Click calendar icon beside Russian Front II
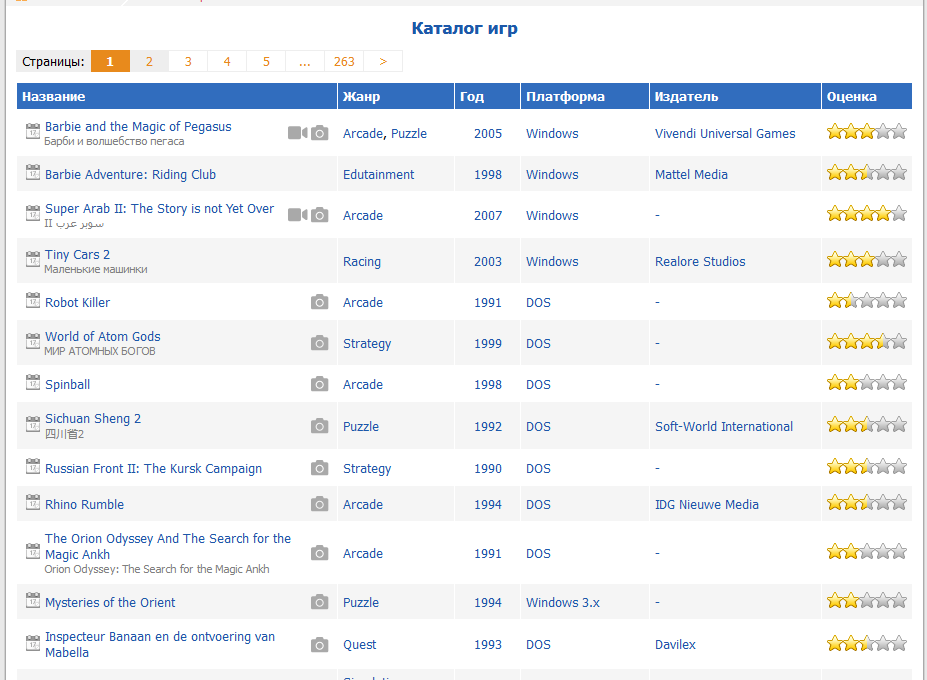 click(33, 466)
